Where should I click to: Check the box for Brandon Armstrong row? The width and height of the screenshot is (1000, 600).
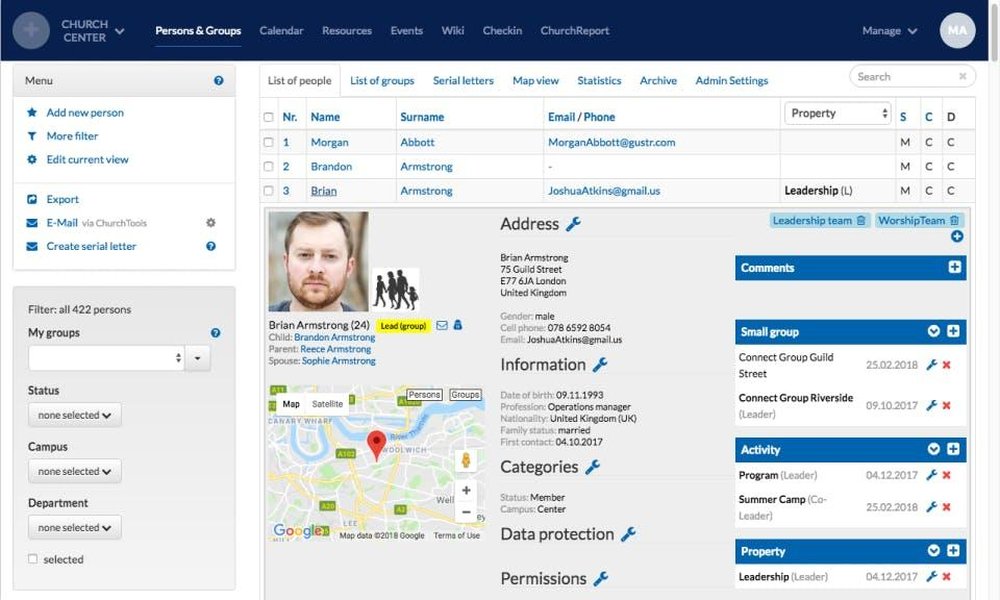coord(268,166)
